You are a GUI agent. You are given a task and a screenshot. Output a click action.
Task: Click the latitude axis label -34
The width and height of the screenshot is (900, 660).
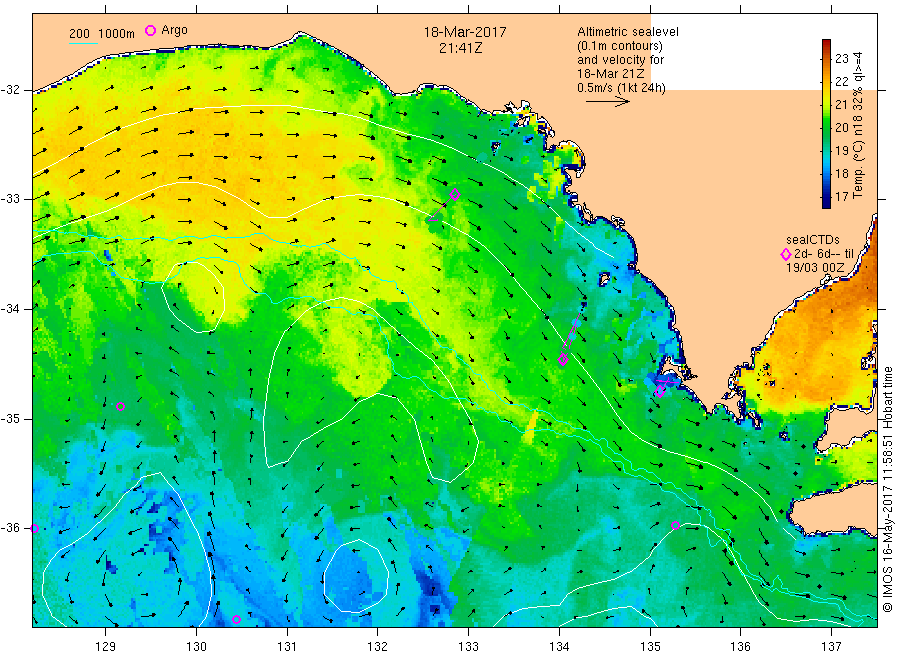[10, 309]
